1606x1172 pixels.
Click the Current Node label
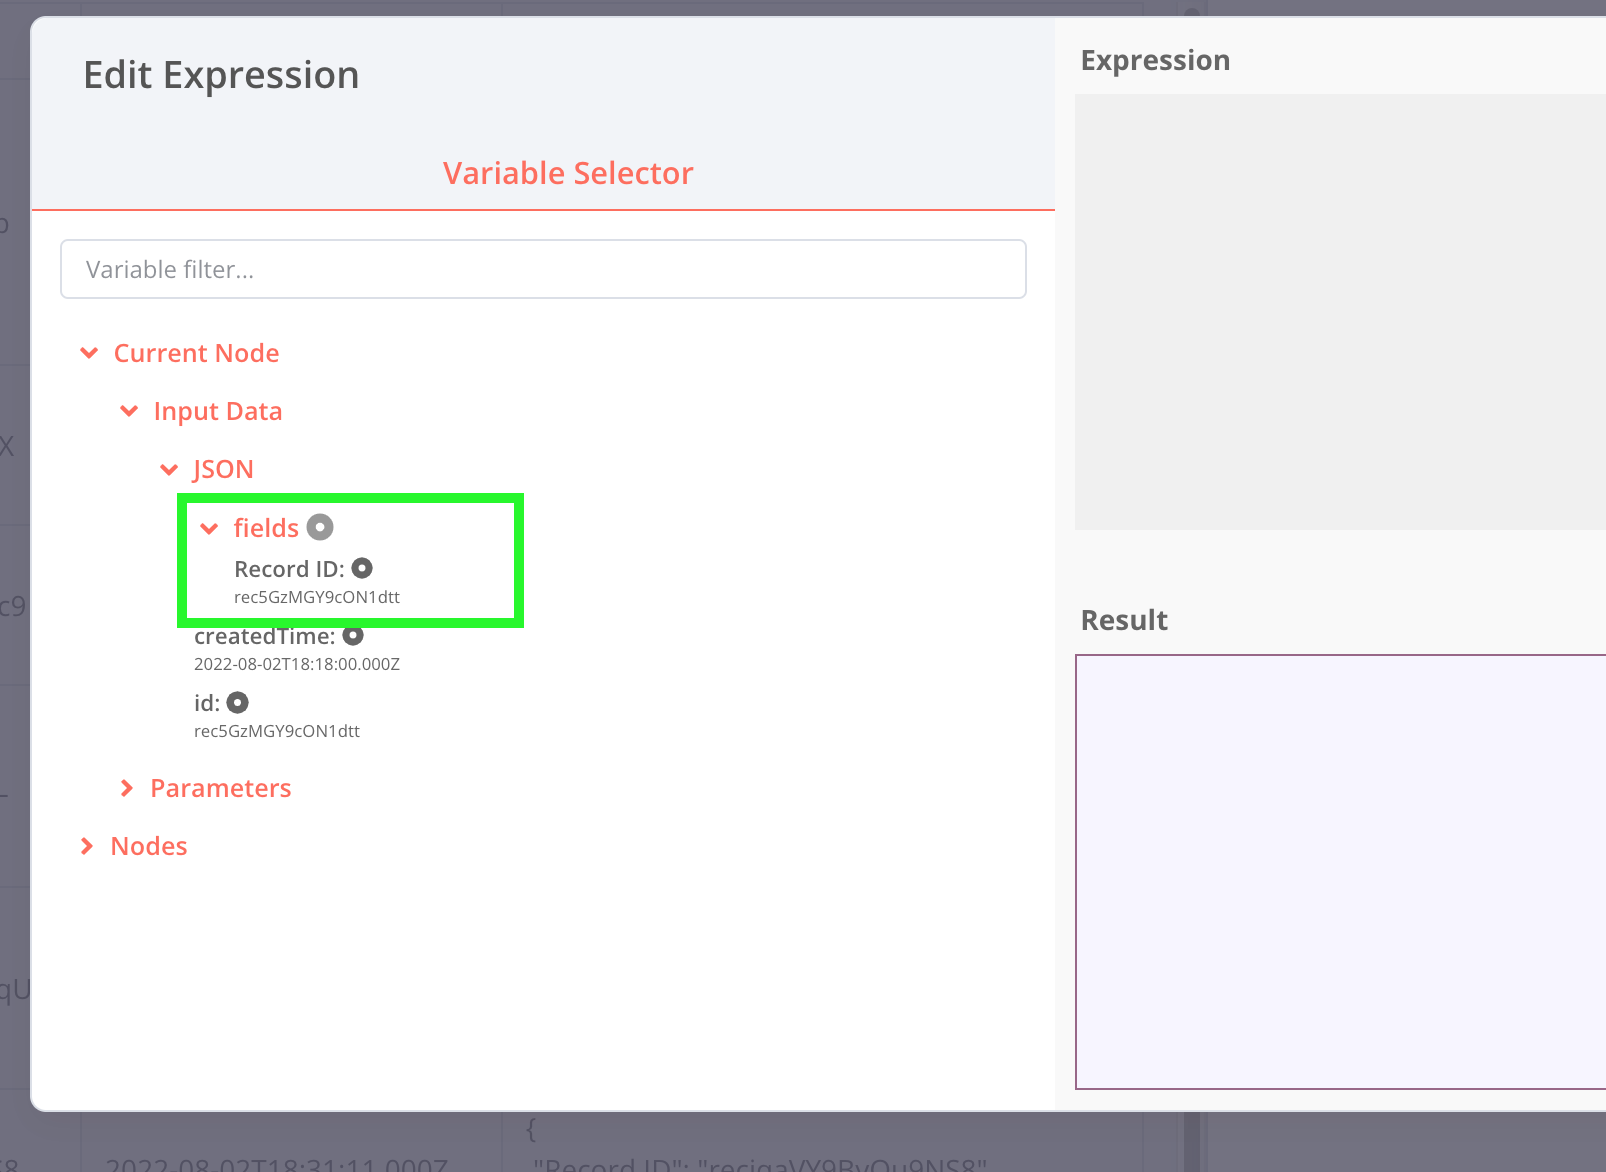point(196,353)
